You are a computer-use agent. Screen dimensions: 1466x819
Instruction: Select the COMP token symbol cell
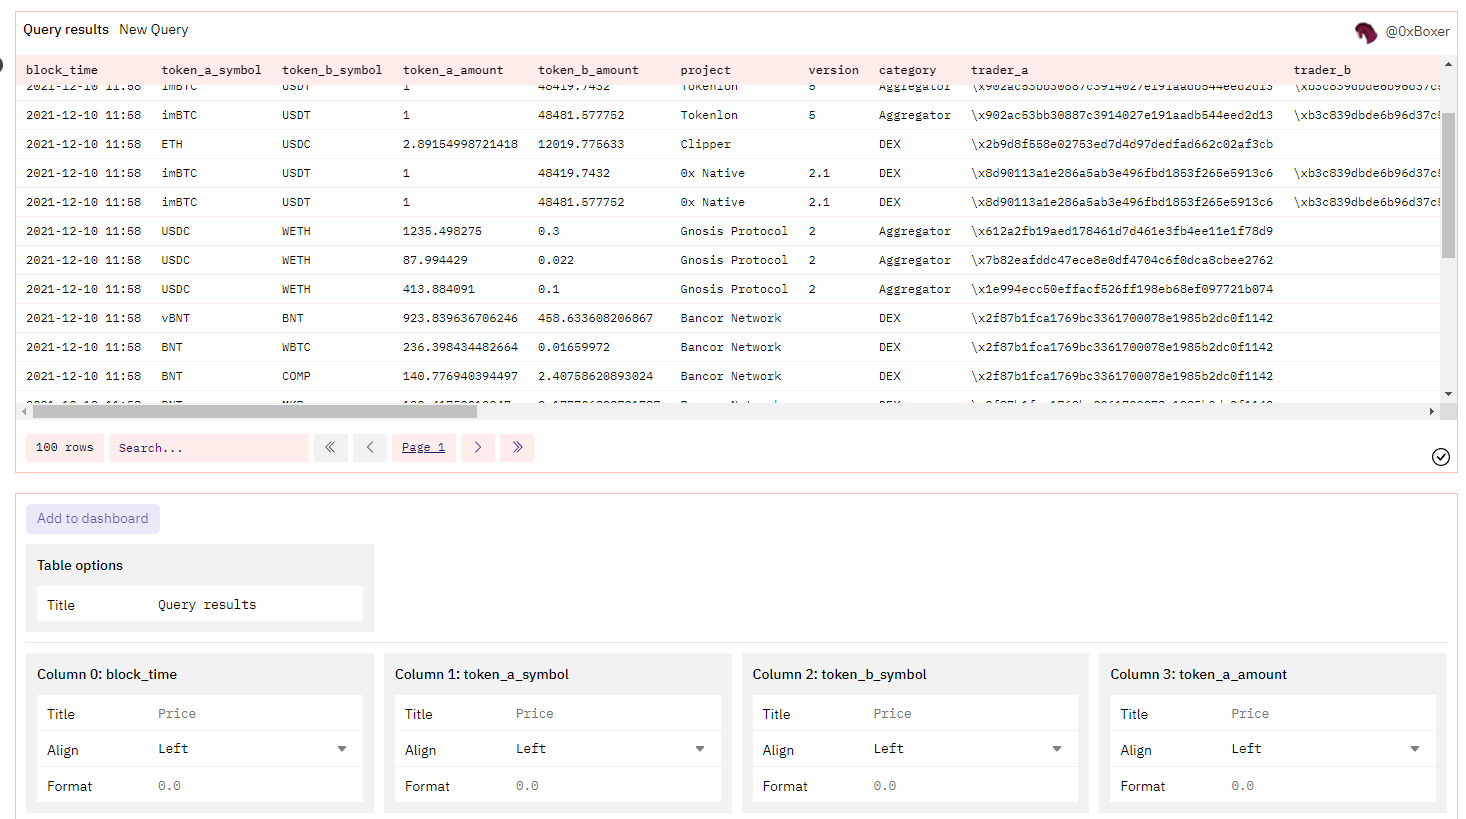(296, 376)
